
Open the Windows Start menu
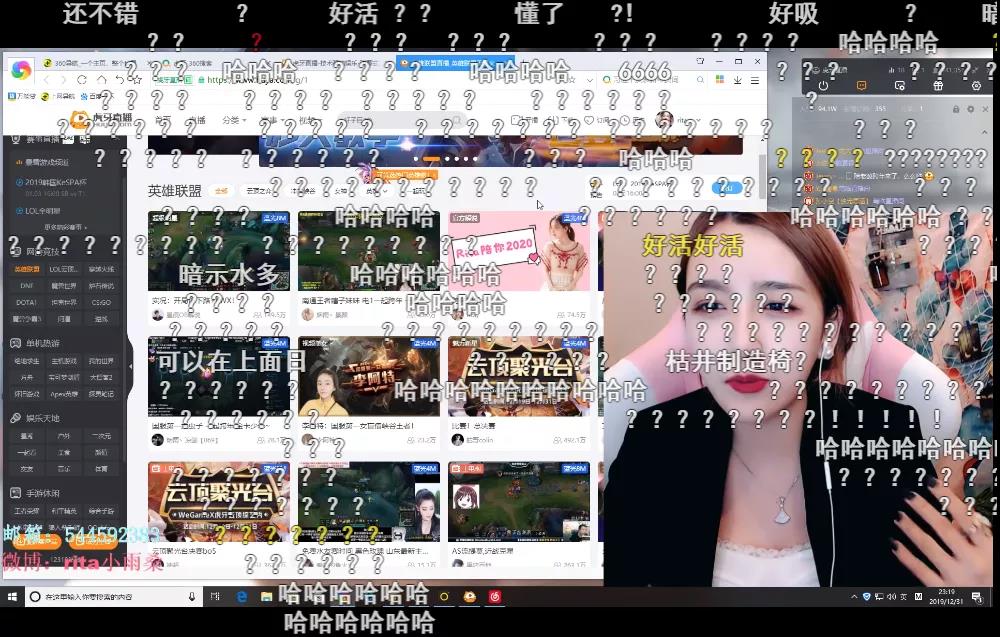[x=12, y=597]
